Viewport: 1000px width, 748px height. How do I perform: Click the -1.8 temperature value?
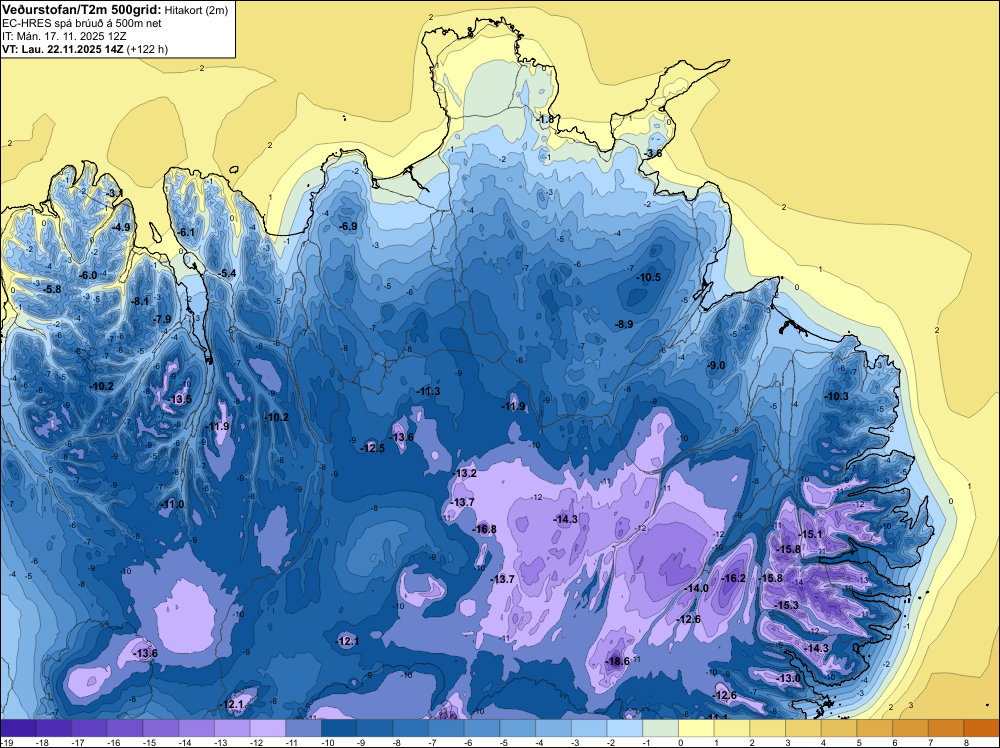click(x=545, y=119)
